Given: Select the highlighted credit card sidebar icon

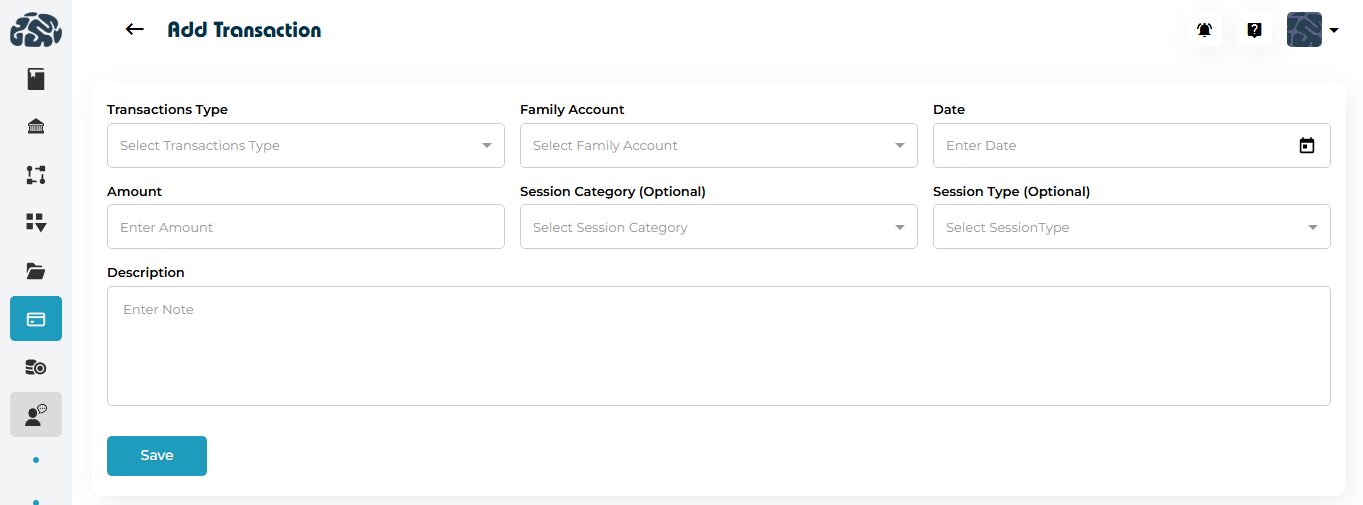Looking at the screenshot, I should coord(36,319).
